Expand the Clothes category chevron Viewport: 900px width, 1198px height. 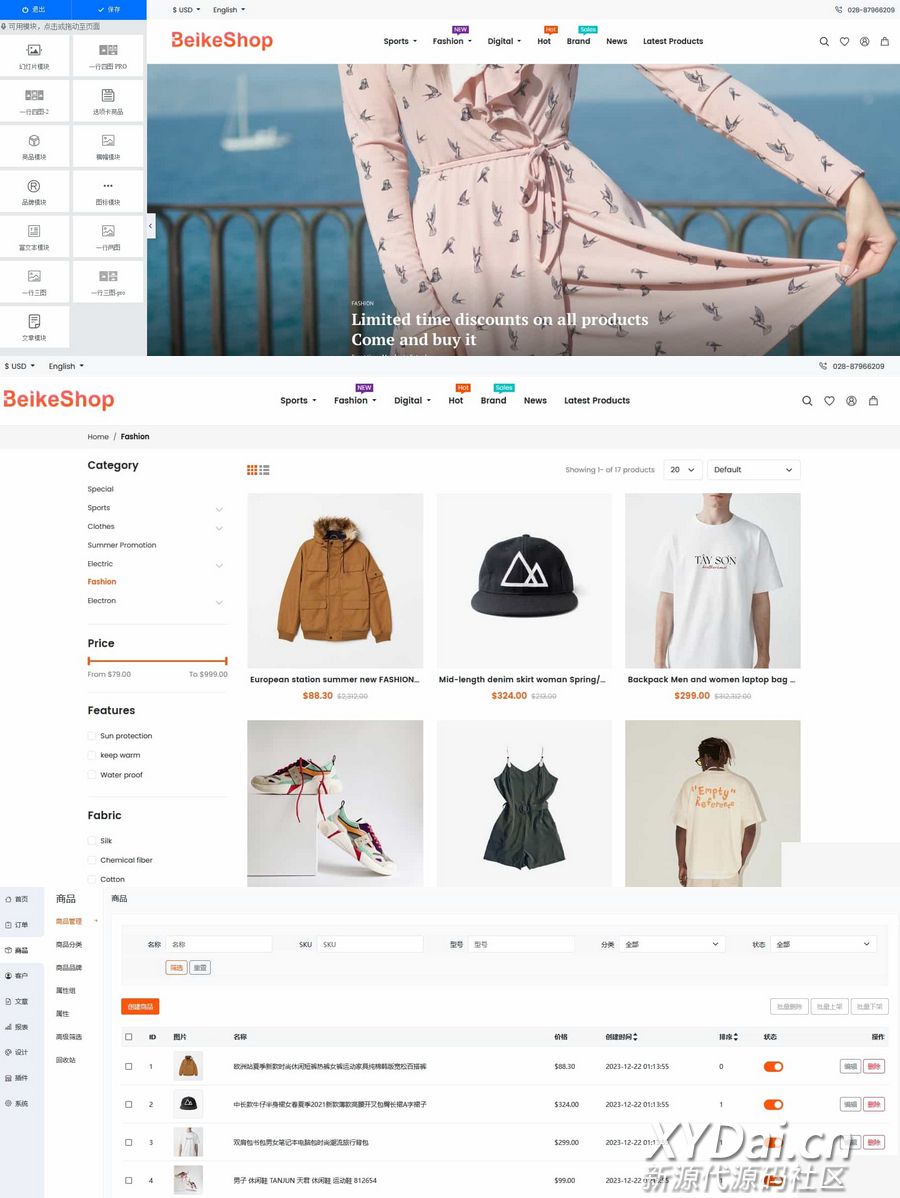219,528
